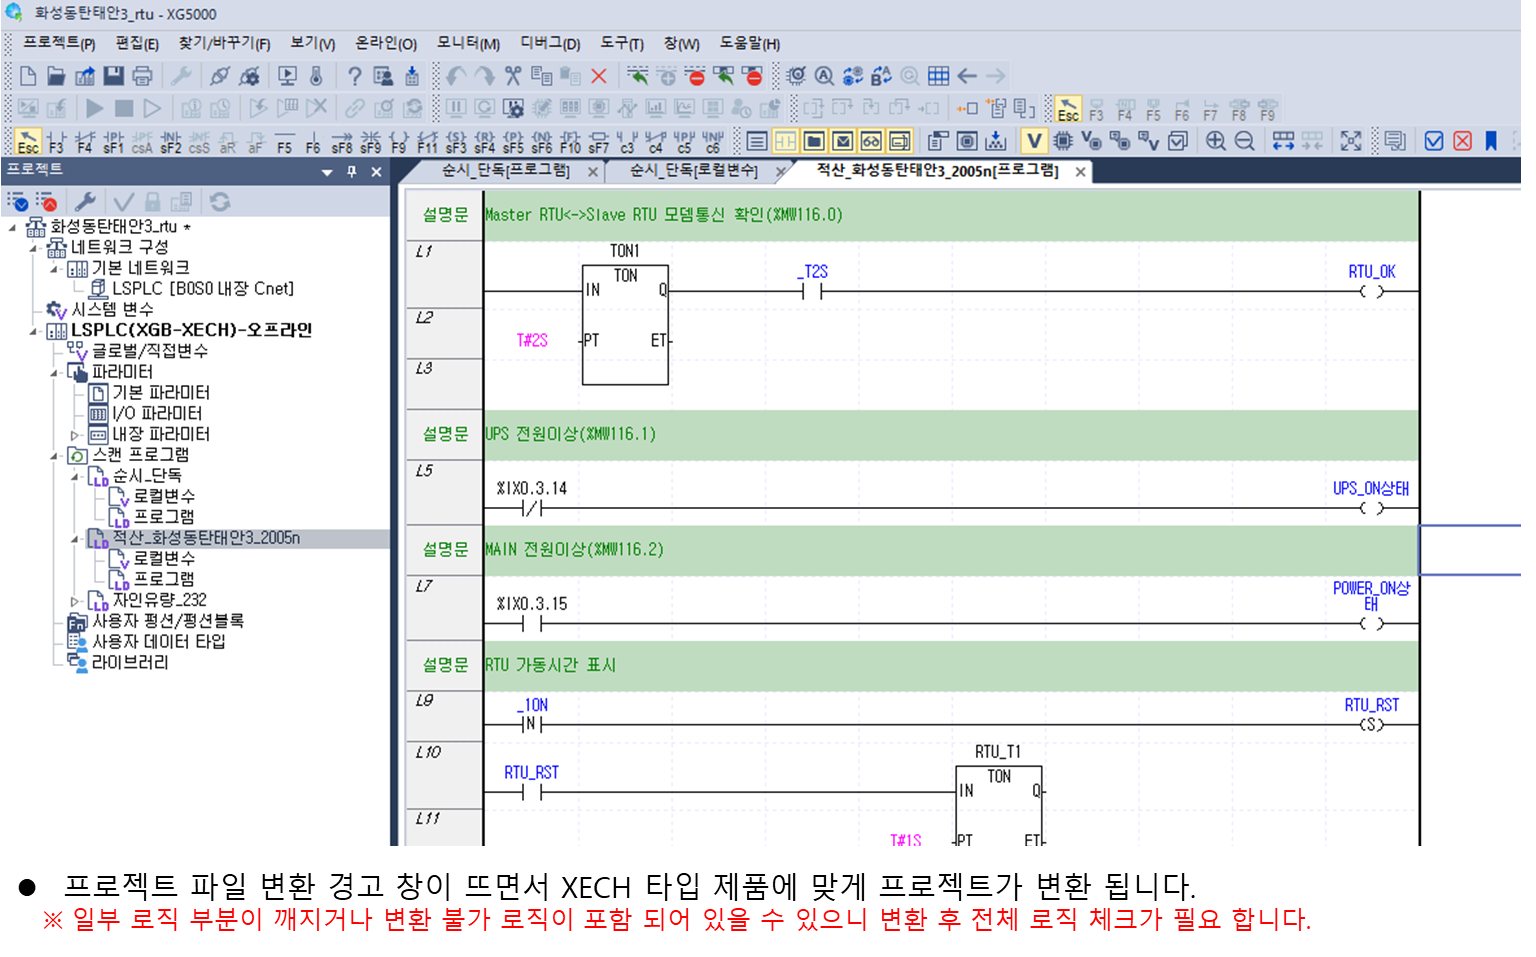
Task: Click the red X Delete icon
Action: (599, 76)
